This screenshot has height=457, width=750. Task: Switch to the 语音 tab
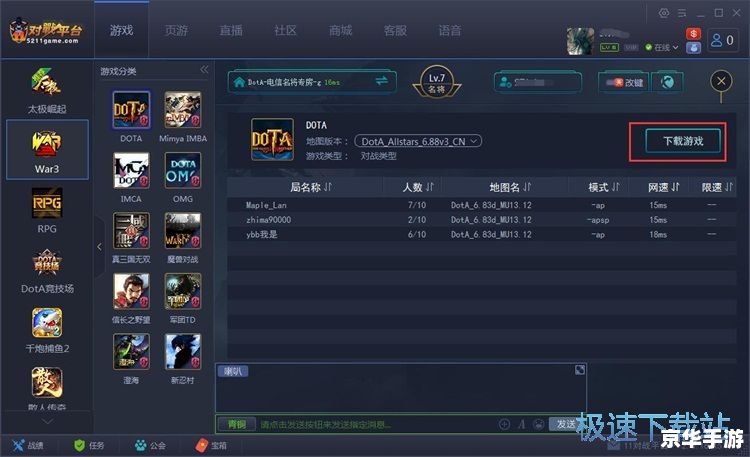pyautogui.click(x=450, y=30)
